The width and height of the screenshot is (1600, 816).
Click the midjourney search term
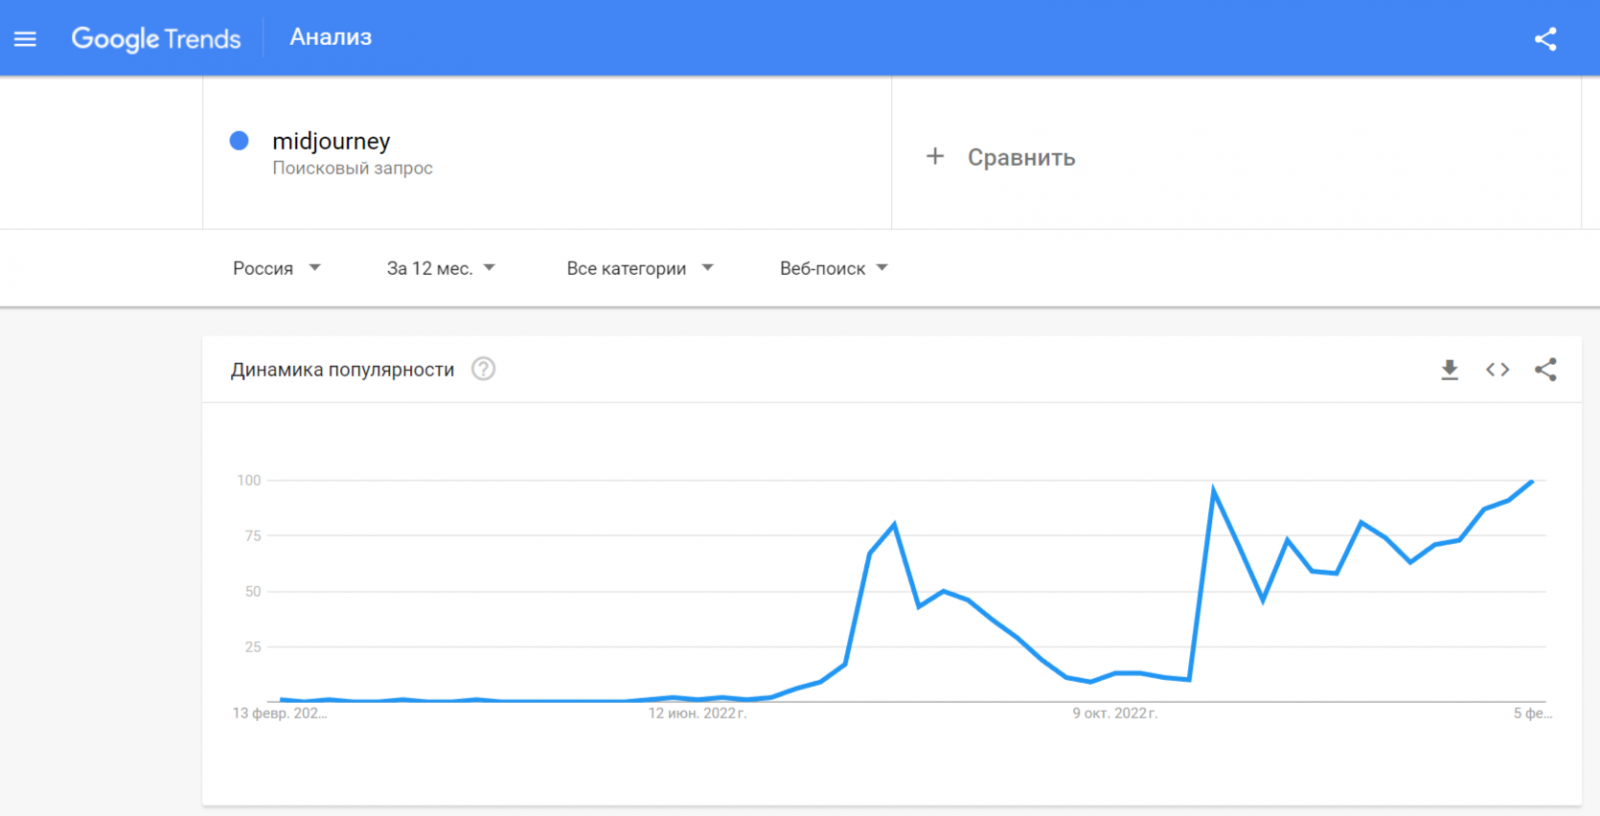331,141
